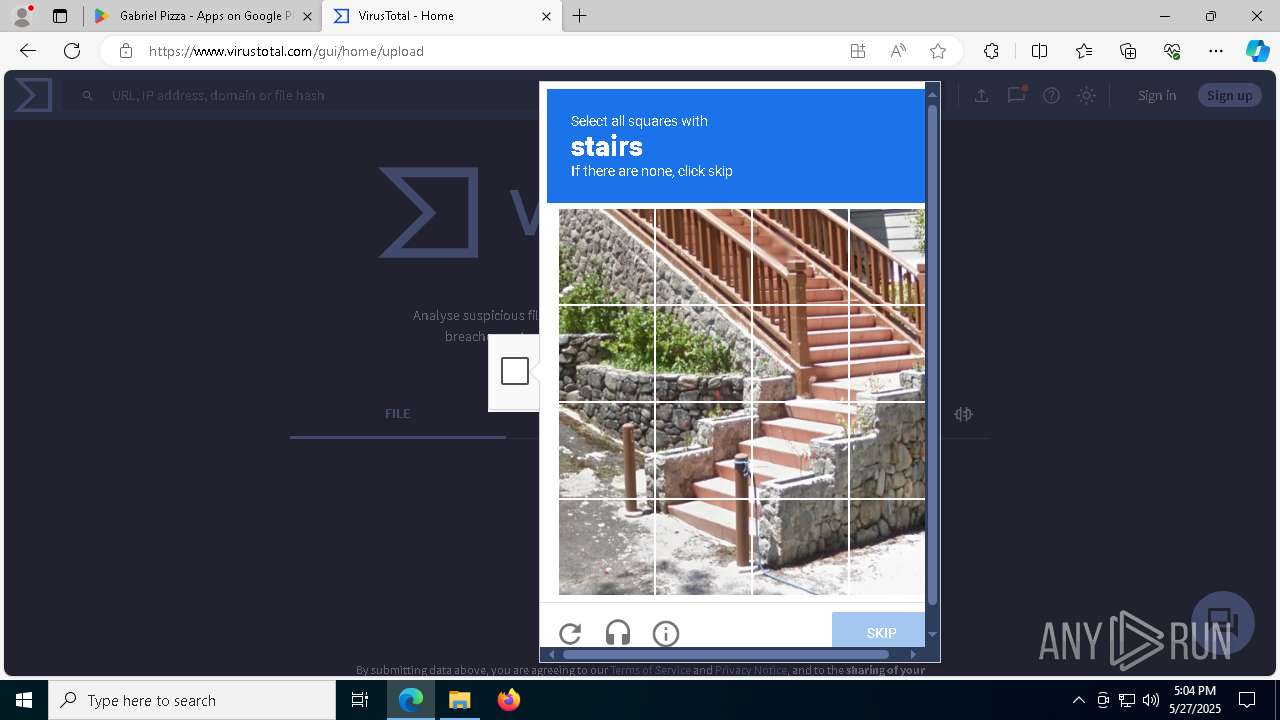Viewport: 1280px width, 720px height.
Task: Click the read aloud icon in address bar
Action: [x=898, y=51]
